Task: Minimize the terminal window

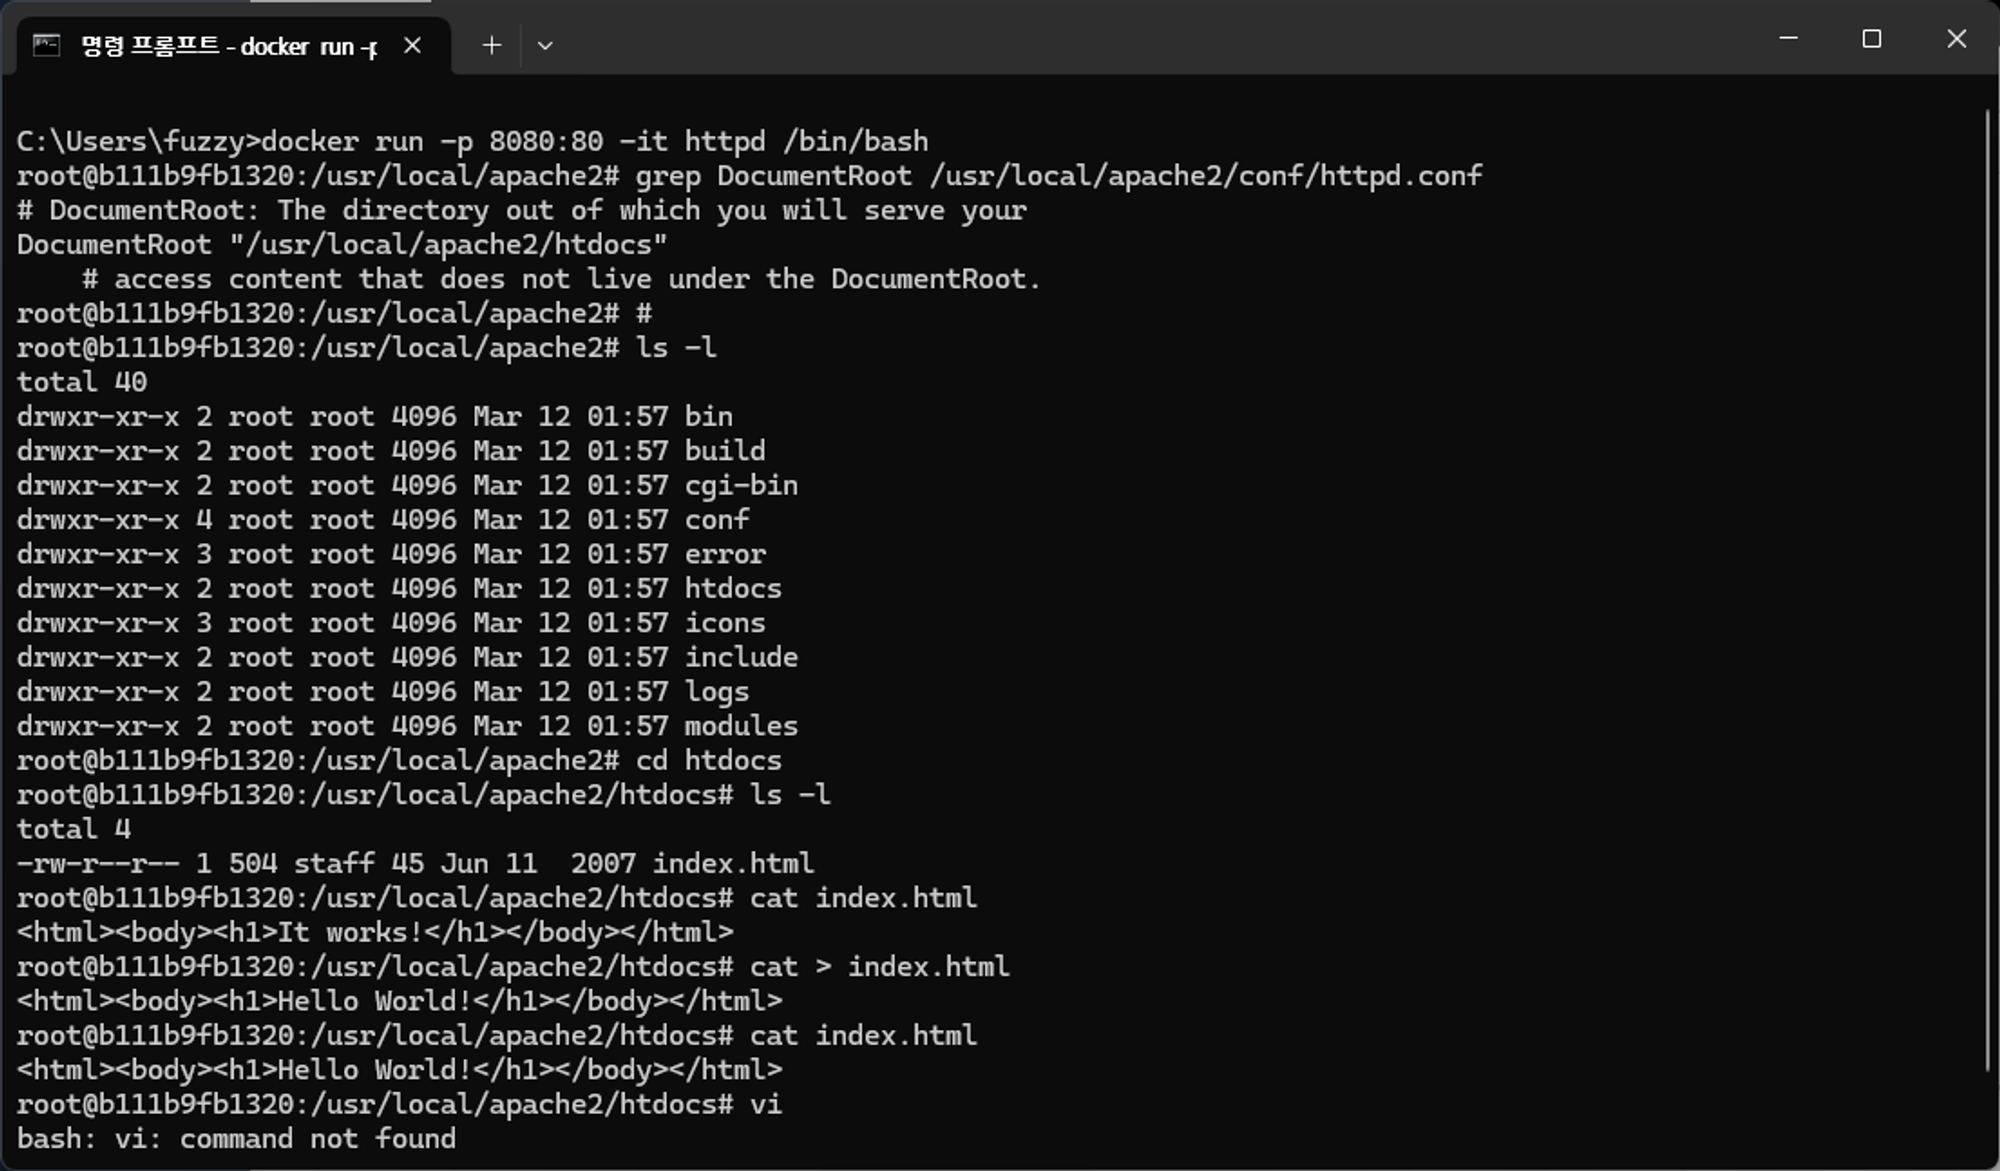Action: pyautogui.click(x=1789, y=38)
